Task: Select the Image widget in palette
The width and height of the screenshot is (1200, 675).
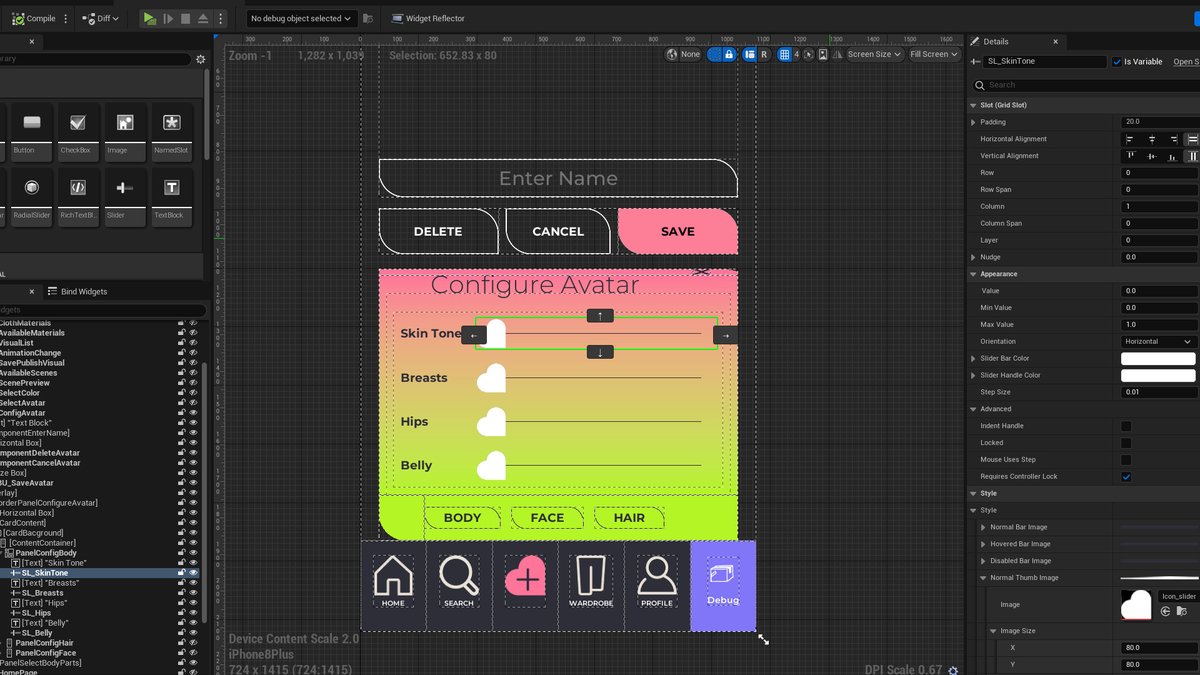Action: [x=124, y=132]
